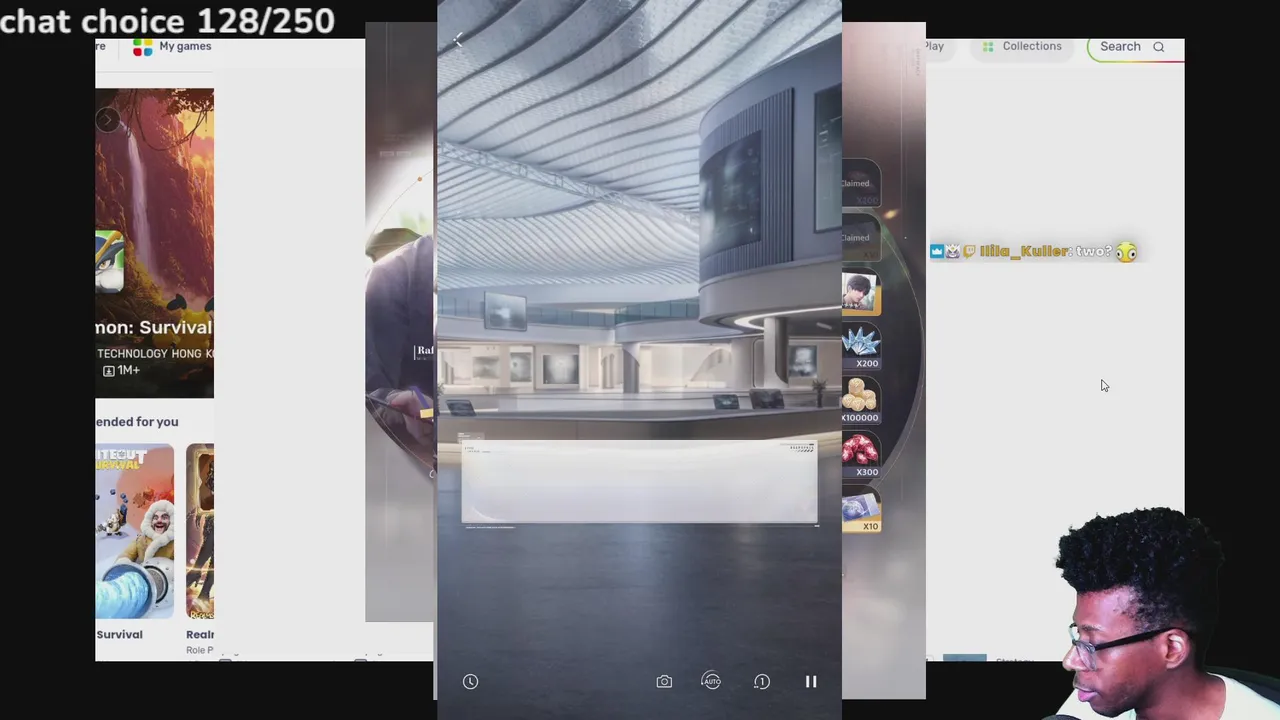This screenshot has width=1280, height=720.
Task: Select the red gems X300 reward
Action: 860,456
